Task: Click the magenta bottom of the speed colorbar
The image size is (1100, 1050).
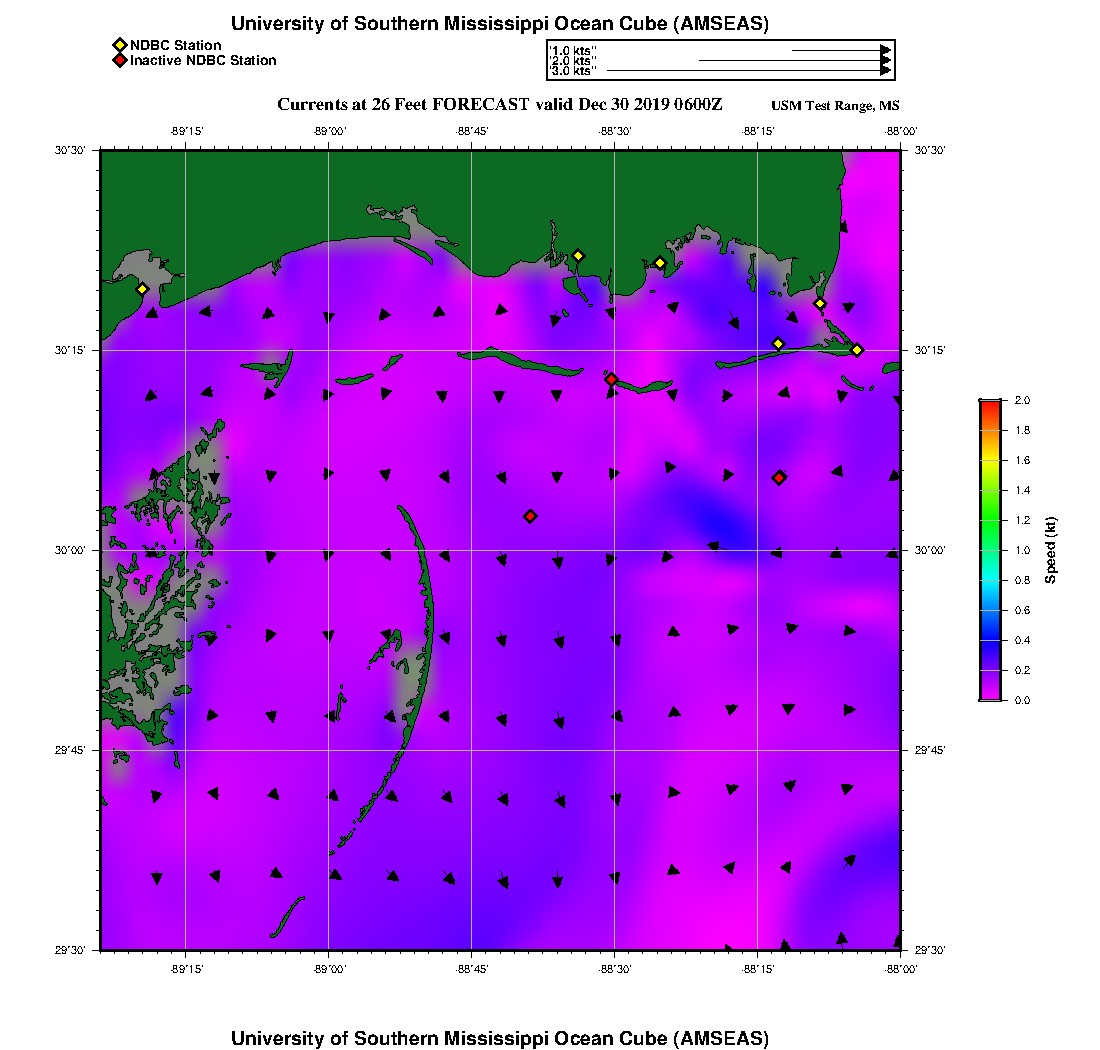Action: 990,695
